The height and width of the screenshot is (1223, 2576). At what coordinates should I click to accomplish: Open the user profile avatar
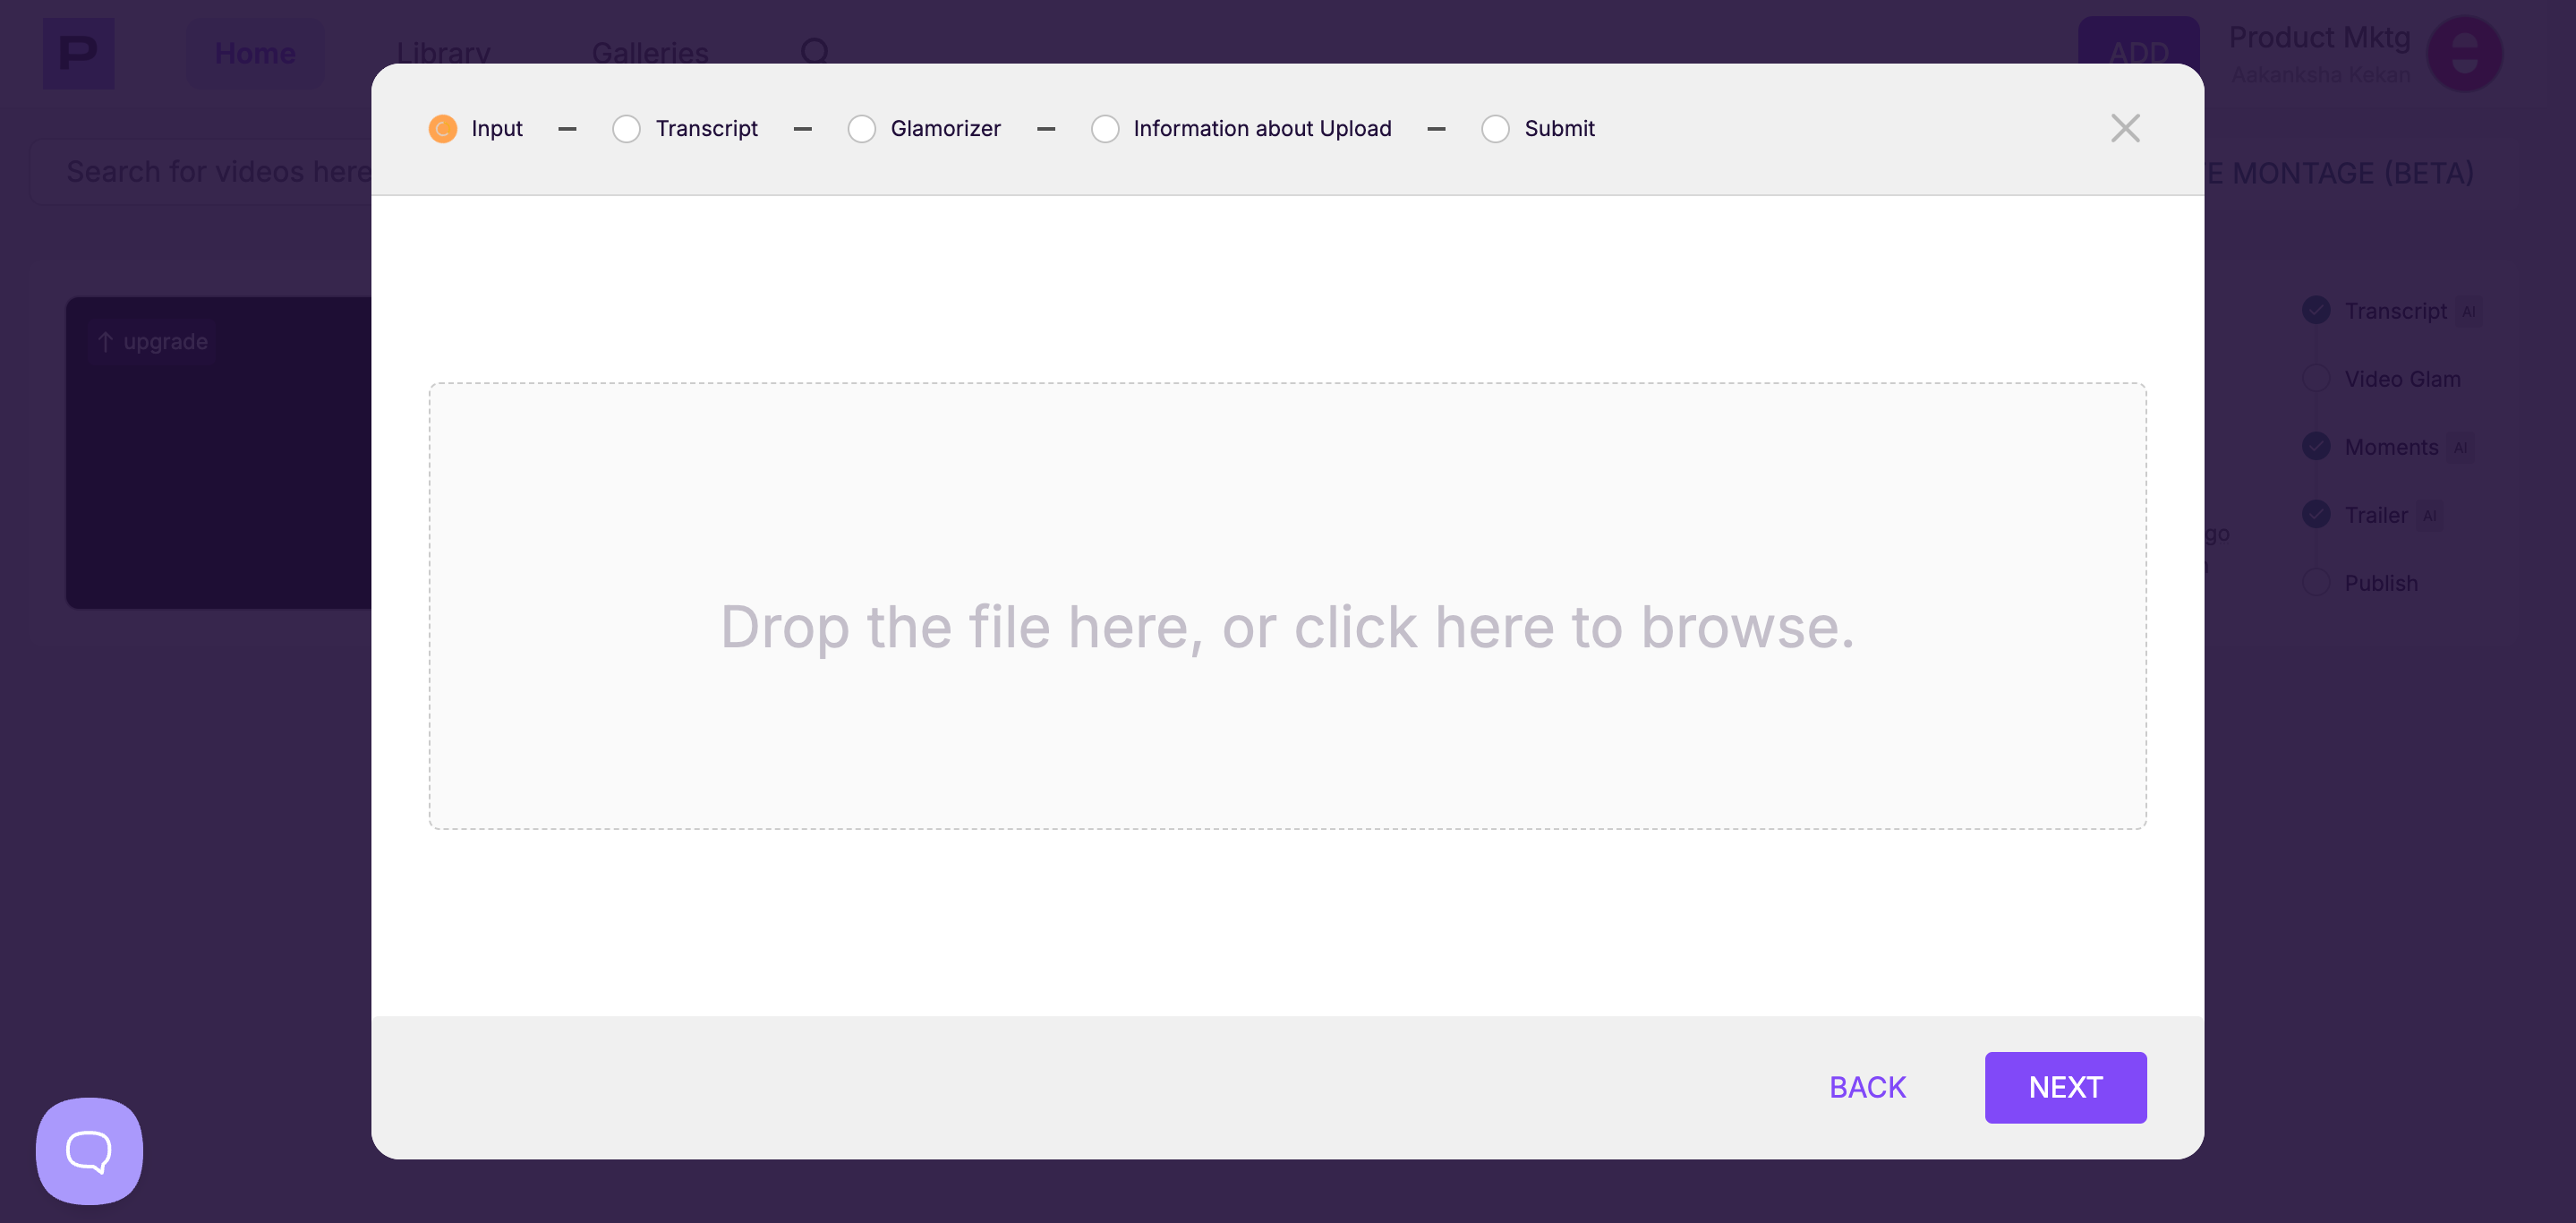pyautogui.click(x=2465, y=54)
